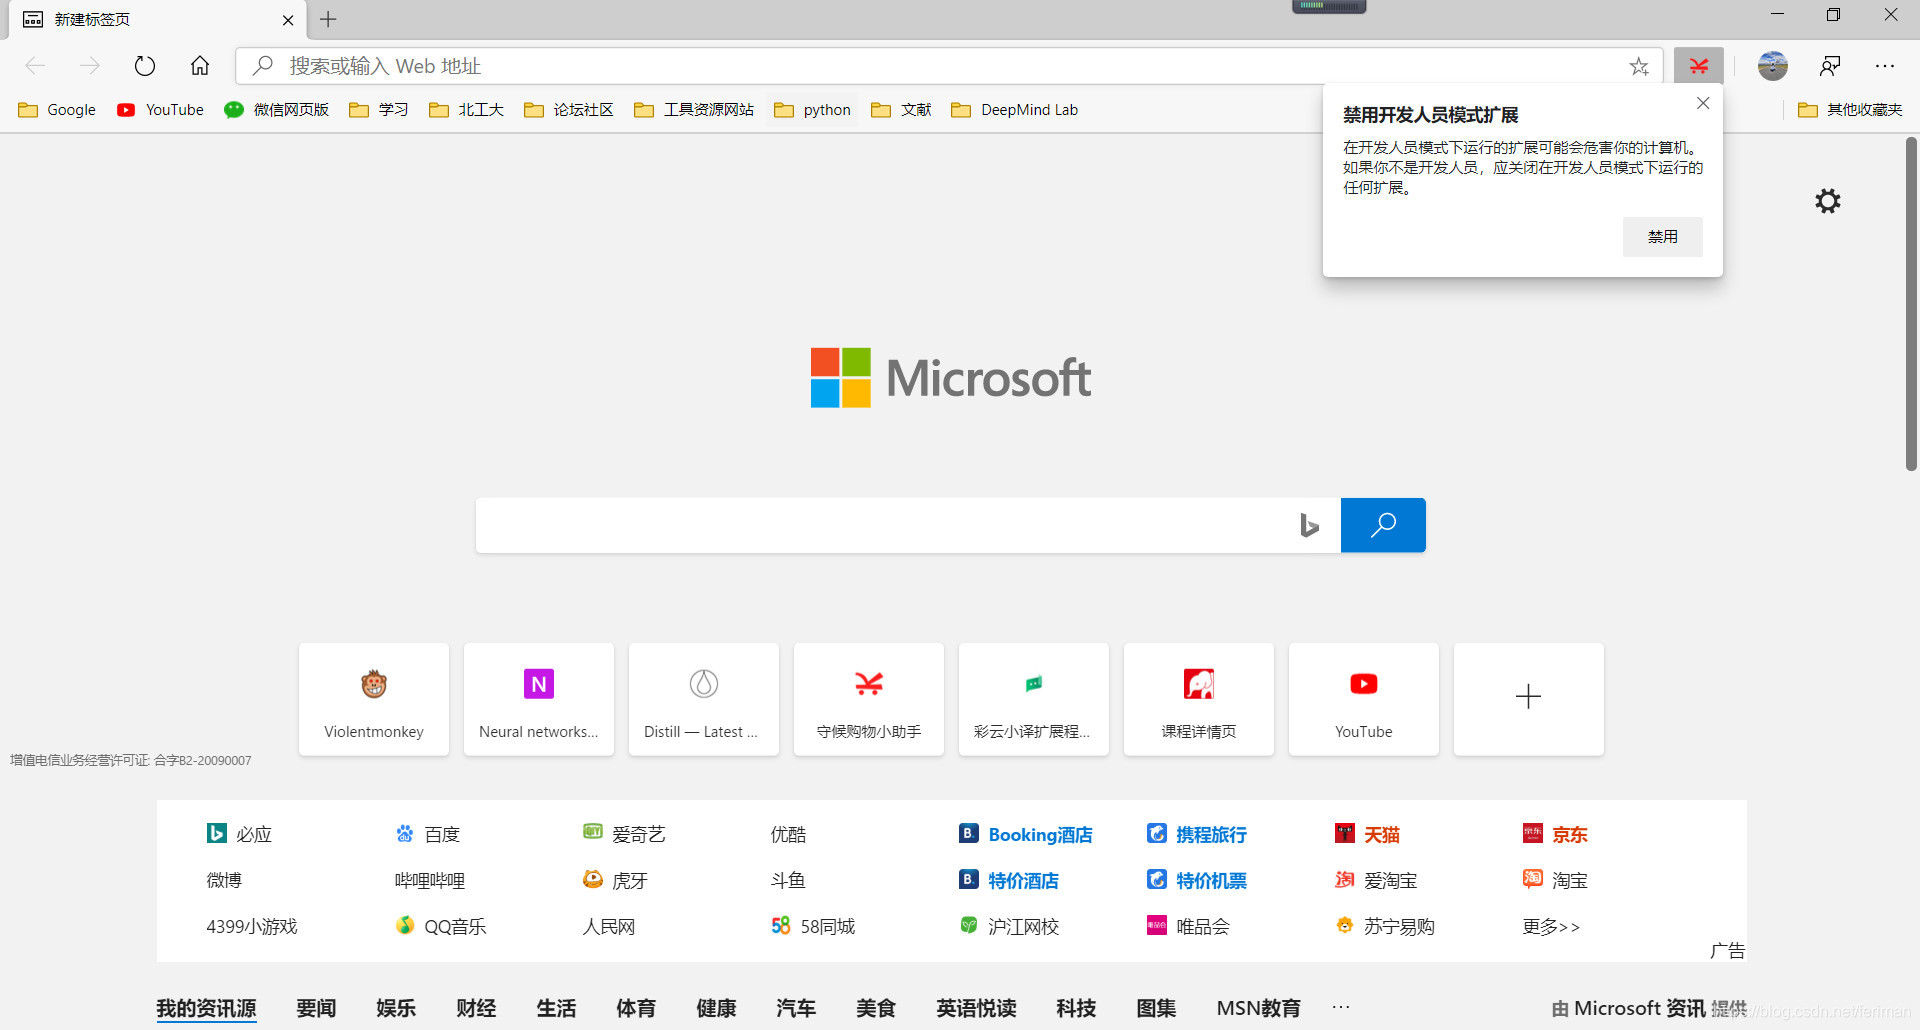Image resolution: width=1920 pixels, height=1030 pixels.
Task: Expand the 论坛社区 bookmark folder
Action: (569, 110)
